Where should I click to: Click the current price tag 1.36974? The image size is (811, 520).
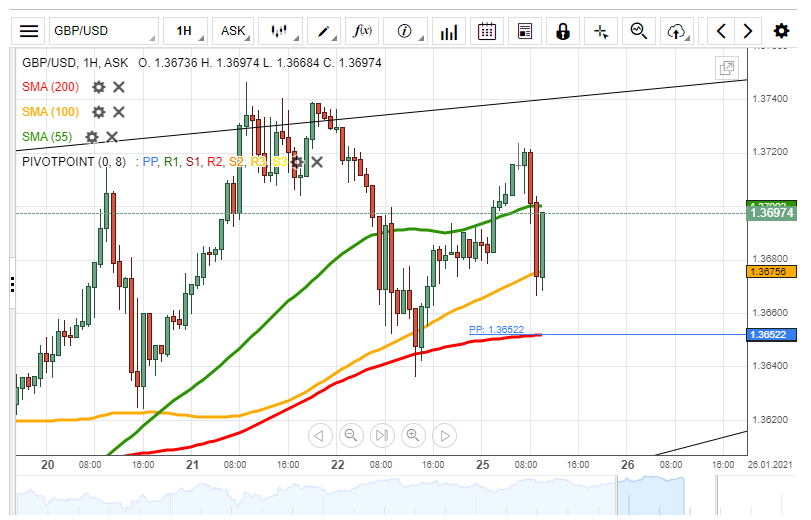[x=771, y=213]
